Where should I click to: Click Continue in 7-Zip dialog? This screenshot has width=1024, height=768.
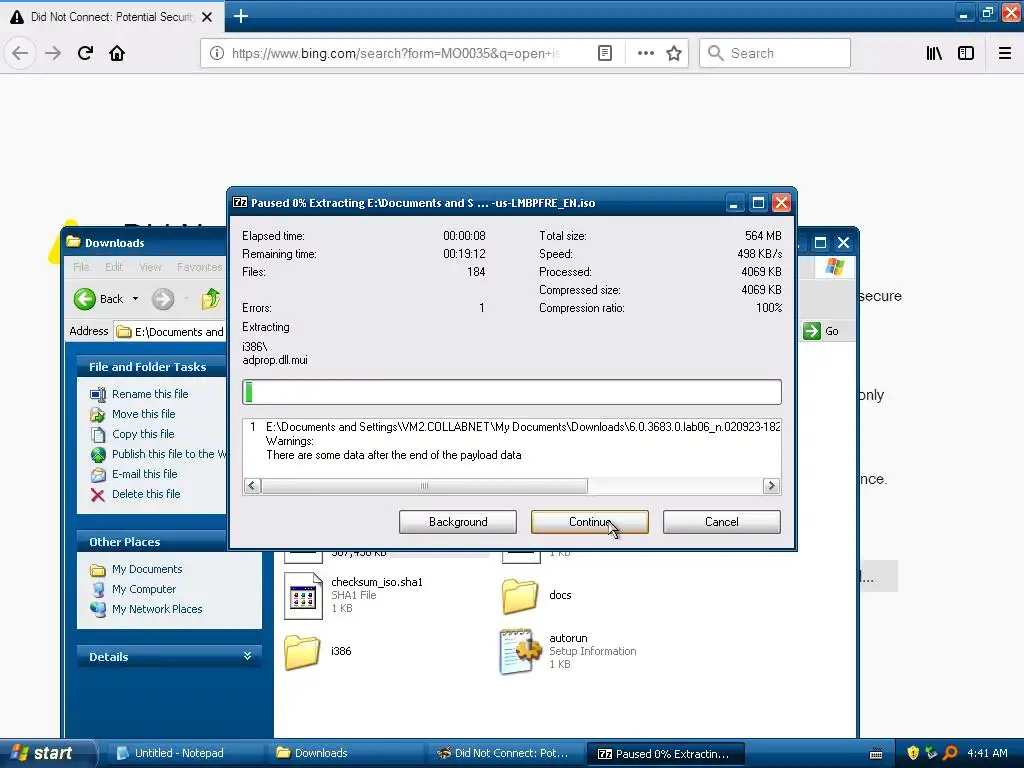pos(590,522)
